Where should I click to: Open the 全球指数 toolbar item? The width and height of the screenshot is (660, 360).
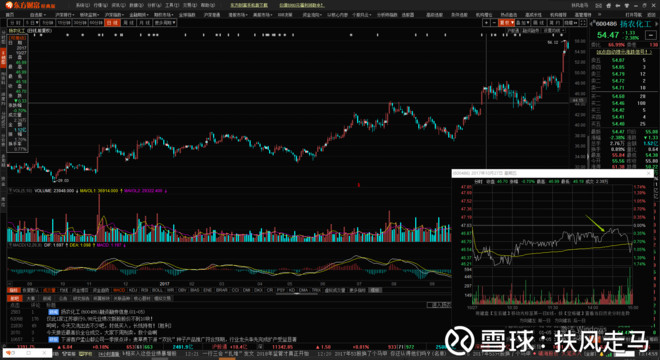coord(187,15)
